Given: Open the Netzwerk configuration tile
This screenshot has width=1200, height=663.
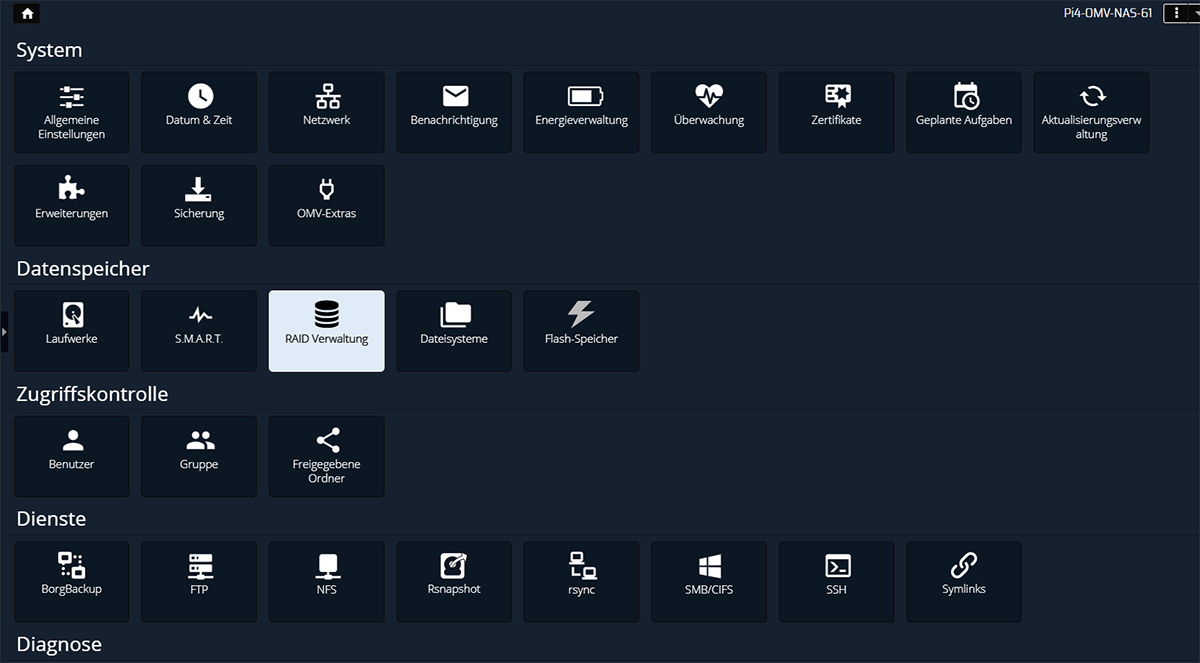Looking at the screenshot, I should (x=326, y=112).
